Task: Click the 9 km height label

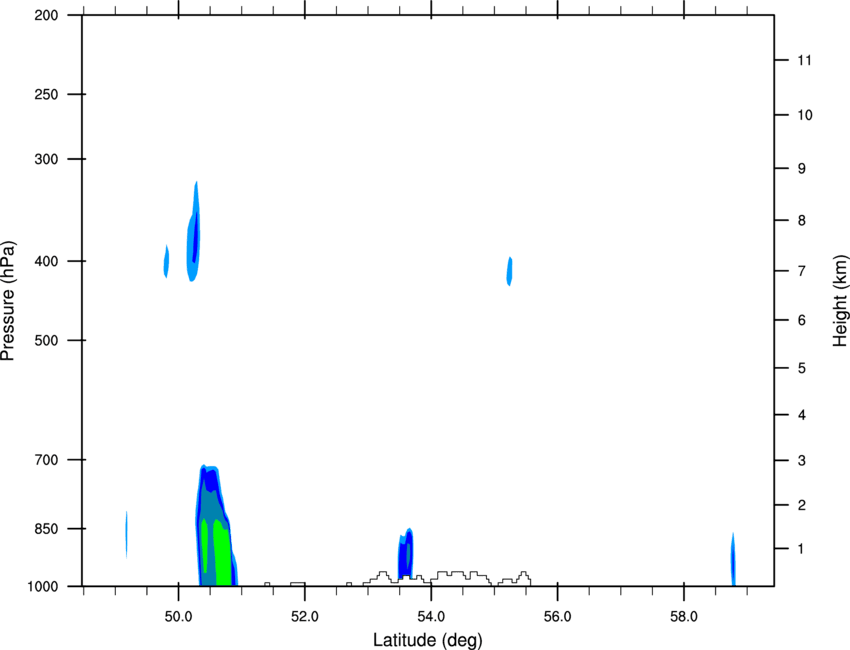Action: [802, 169]
